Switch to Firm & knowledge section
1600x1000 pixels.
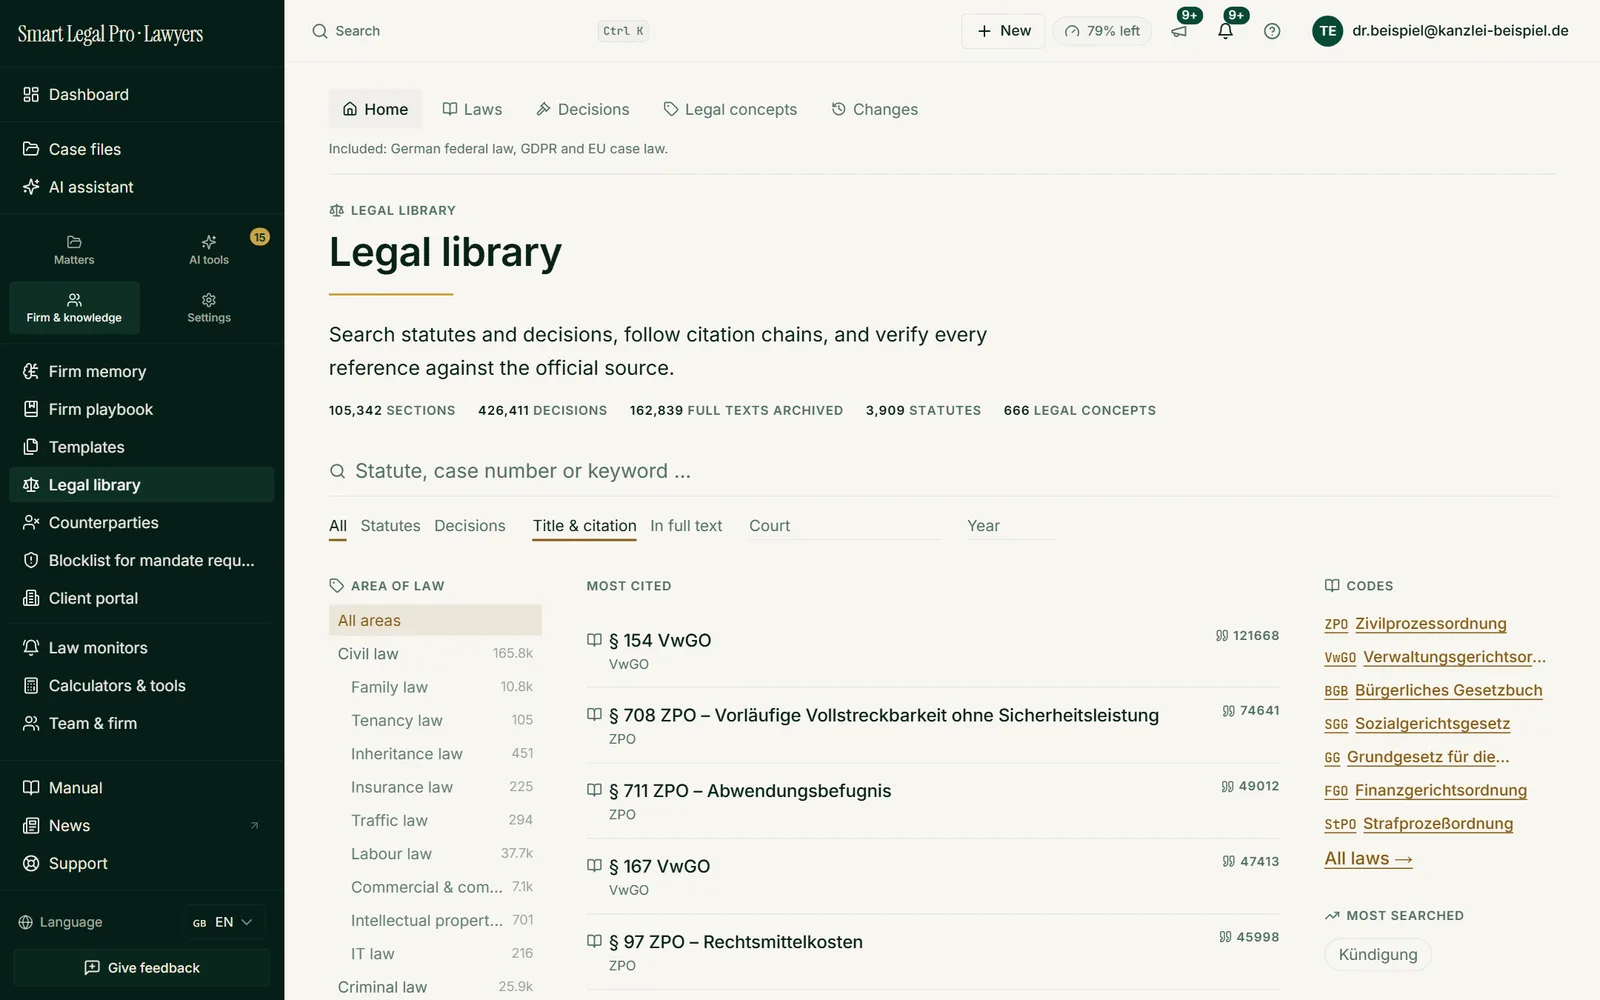(74, 308)
